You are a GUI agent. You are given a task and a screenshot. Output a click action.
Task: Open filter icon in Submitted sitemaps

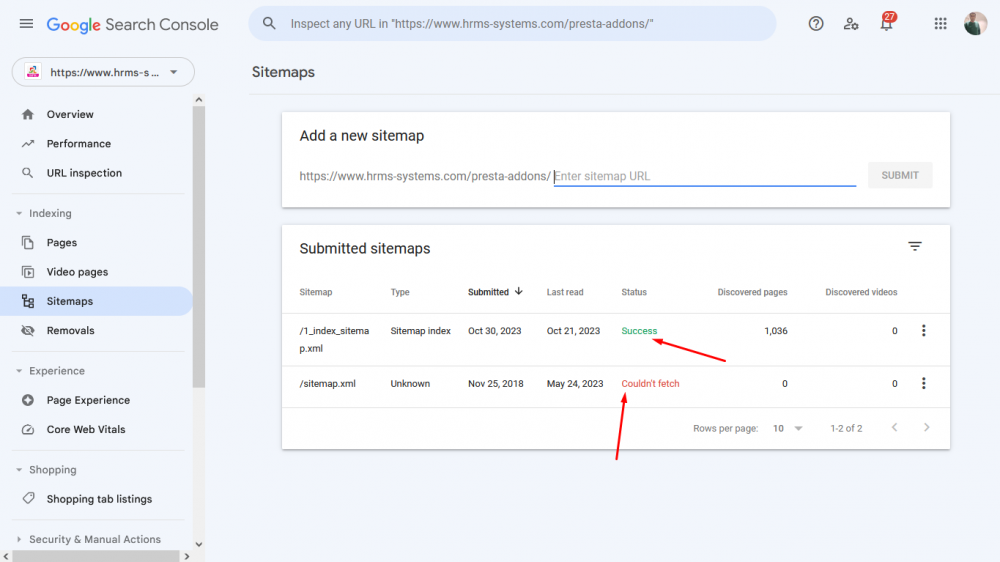pyautogui.click(x=915, y=246)
